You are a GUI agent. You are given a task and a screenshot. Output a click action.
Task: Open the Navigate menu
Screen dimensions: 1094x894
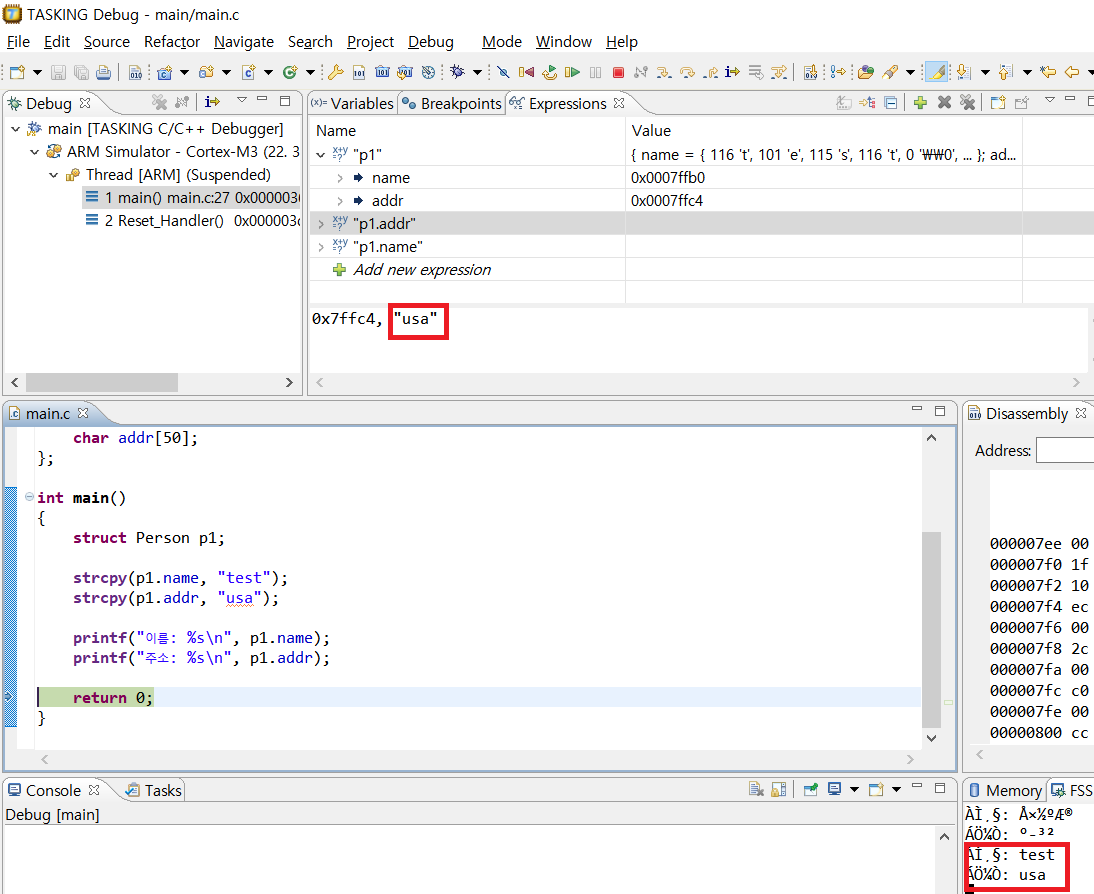(x=243, y=42)
